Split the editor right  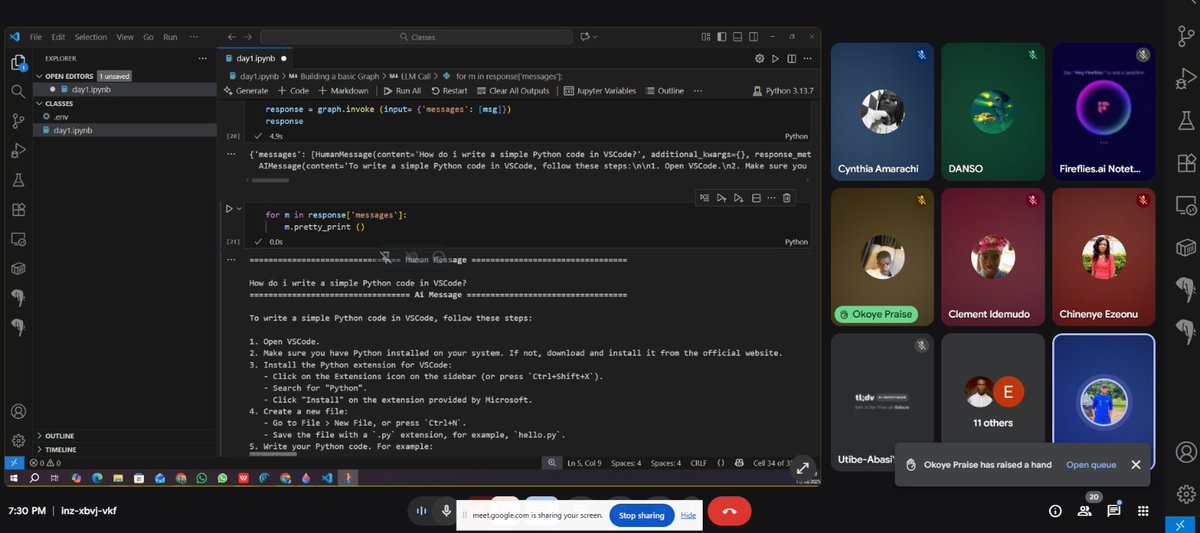791,59
